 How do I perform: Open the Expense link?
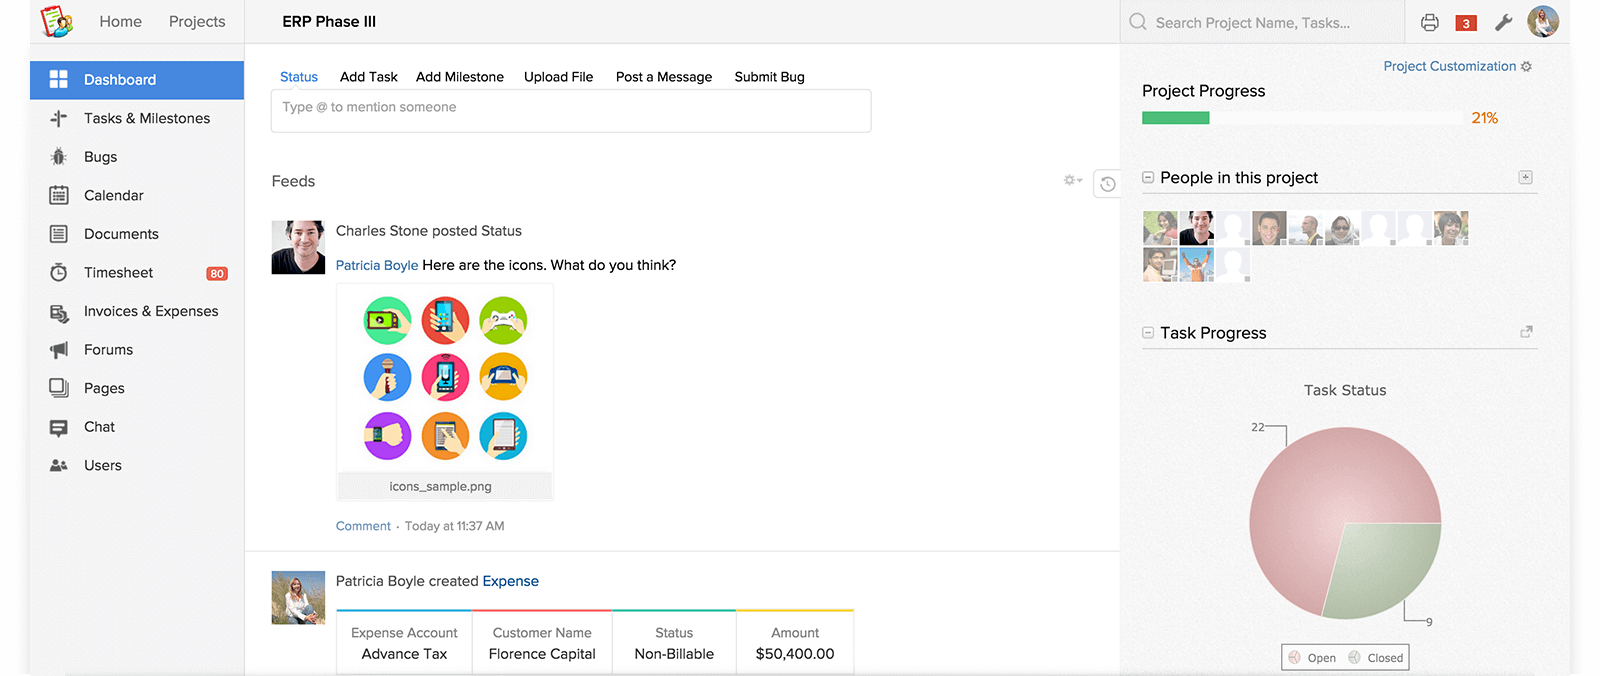tap(511, 581)
